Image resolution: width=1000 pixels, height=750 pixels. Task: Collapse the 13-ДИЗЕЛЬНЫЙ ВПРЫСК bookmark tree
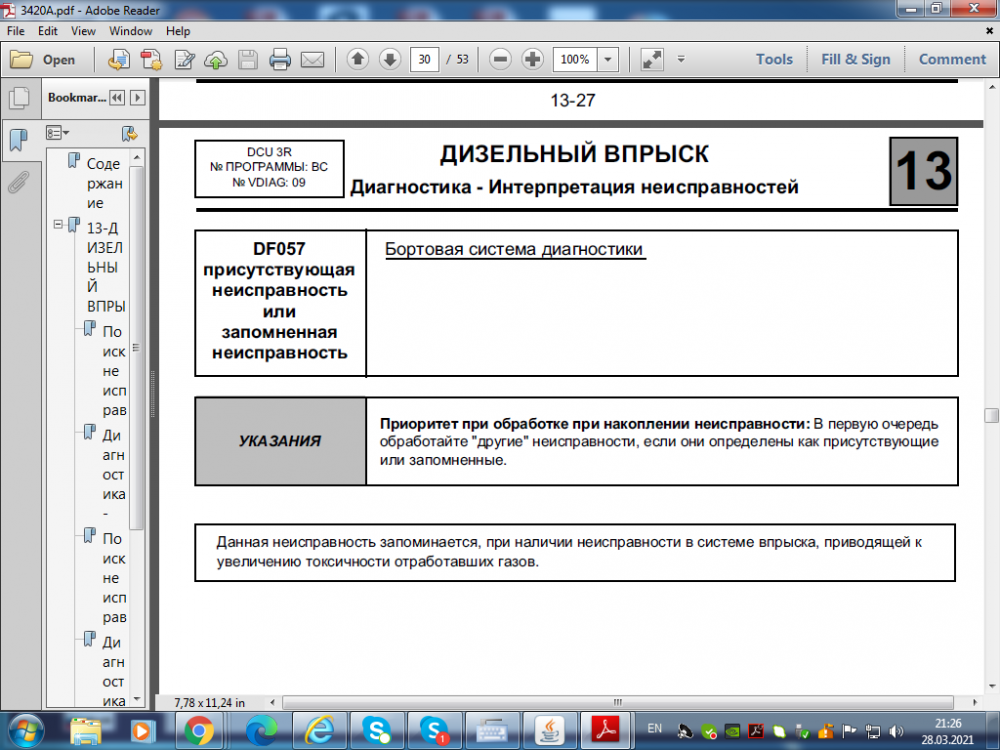(x=58, y=224)
